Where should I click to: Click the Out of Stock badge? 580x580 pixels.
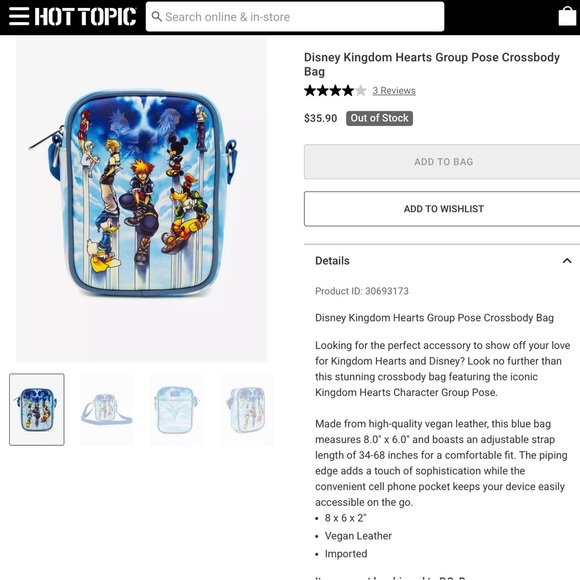coord(379,118)
